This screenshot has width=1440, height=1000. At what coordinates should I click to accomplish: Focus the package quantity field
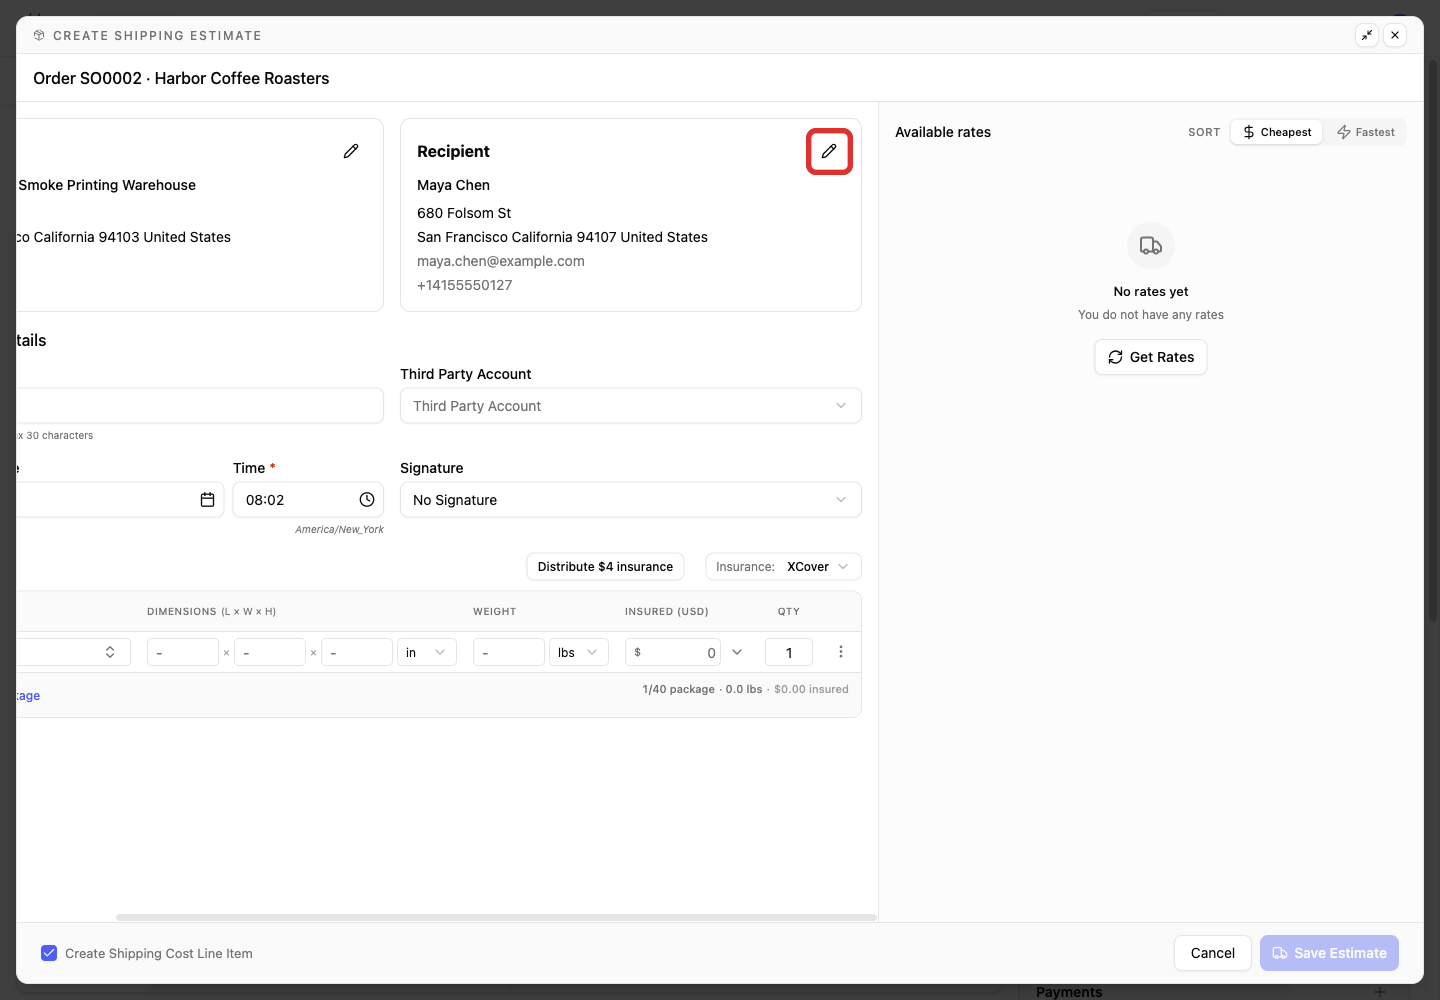789,652
